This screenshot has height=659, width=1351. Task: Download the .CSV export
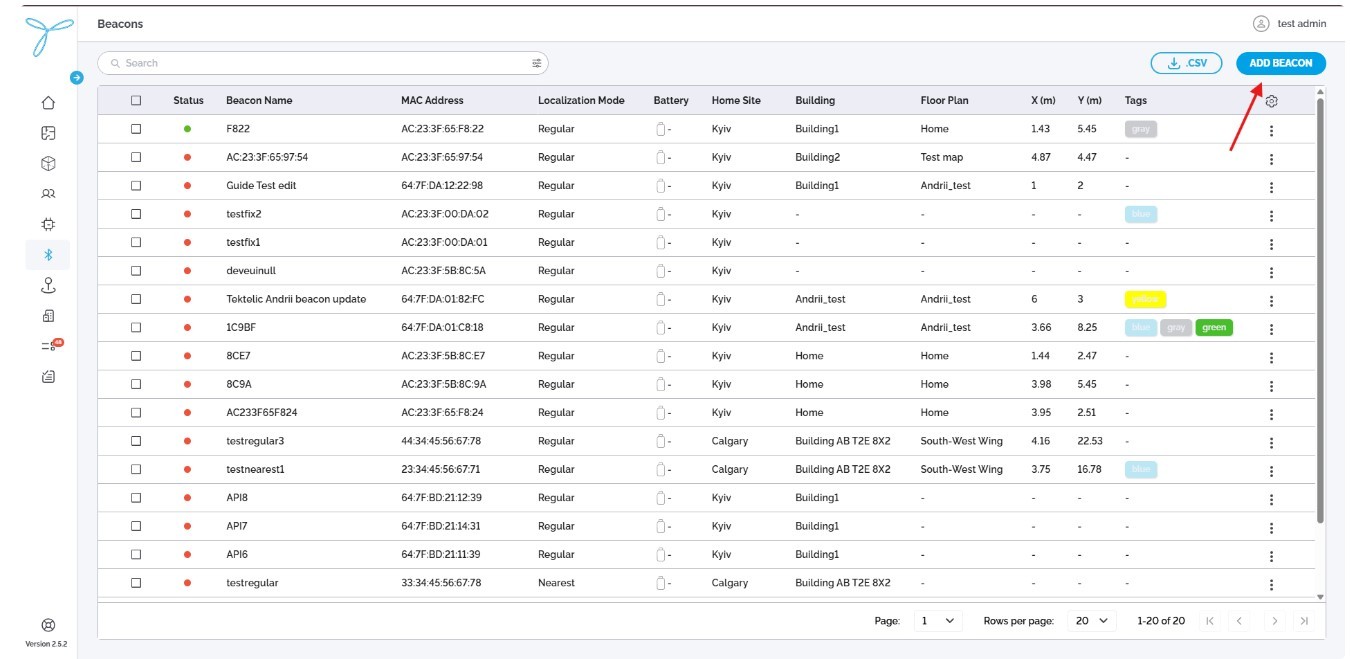1187,63
